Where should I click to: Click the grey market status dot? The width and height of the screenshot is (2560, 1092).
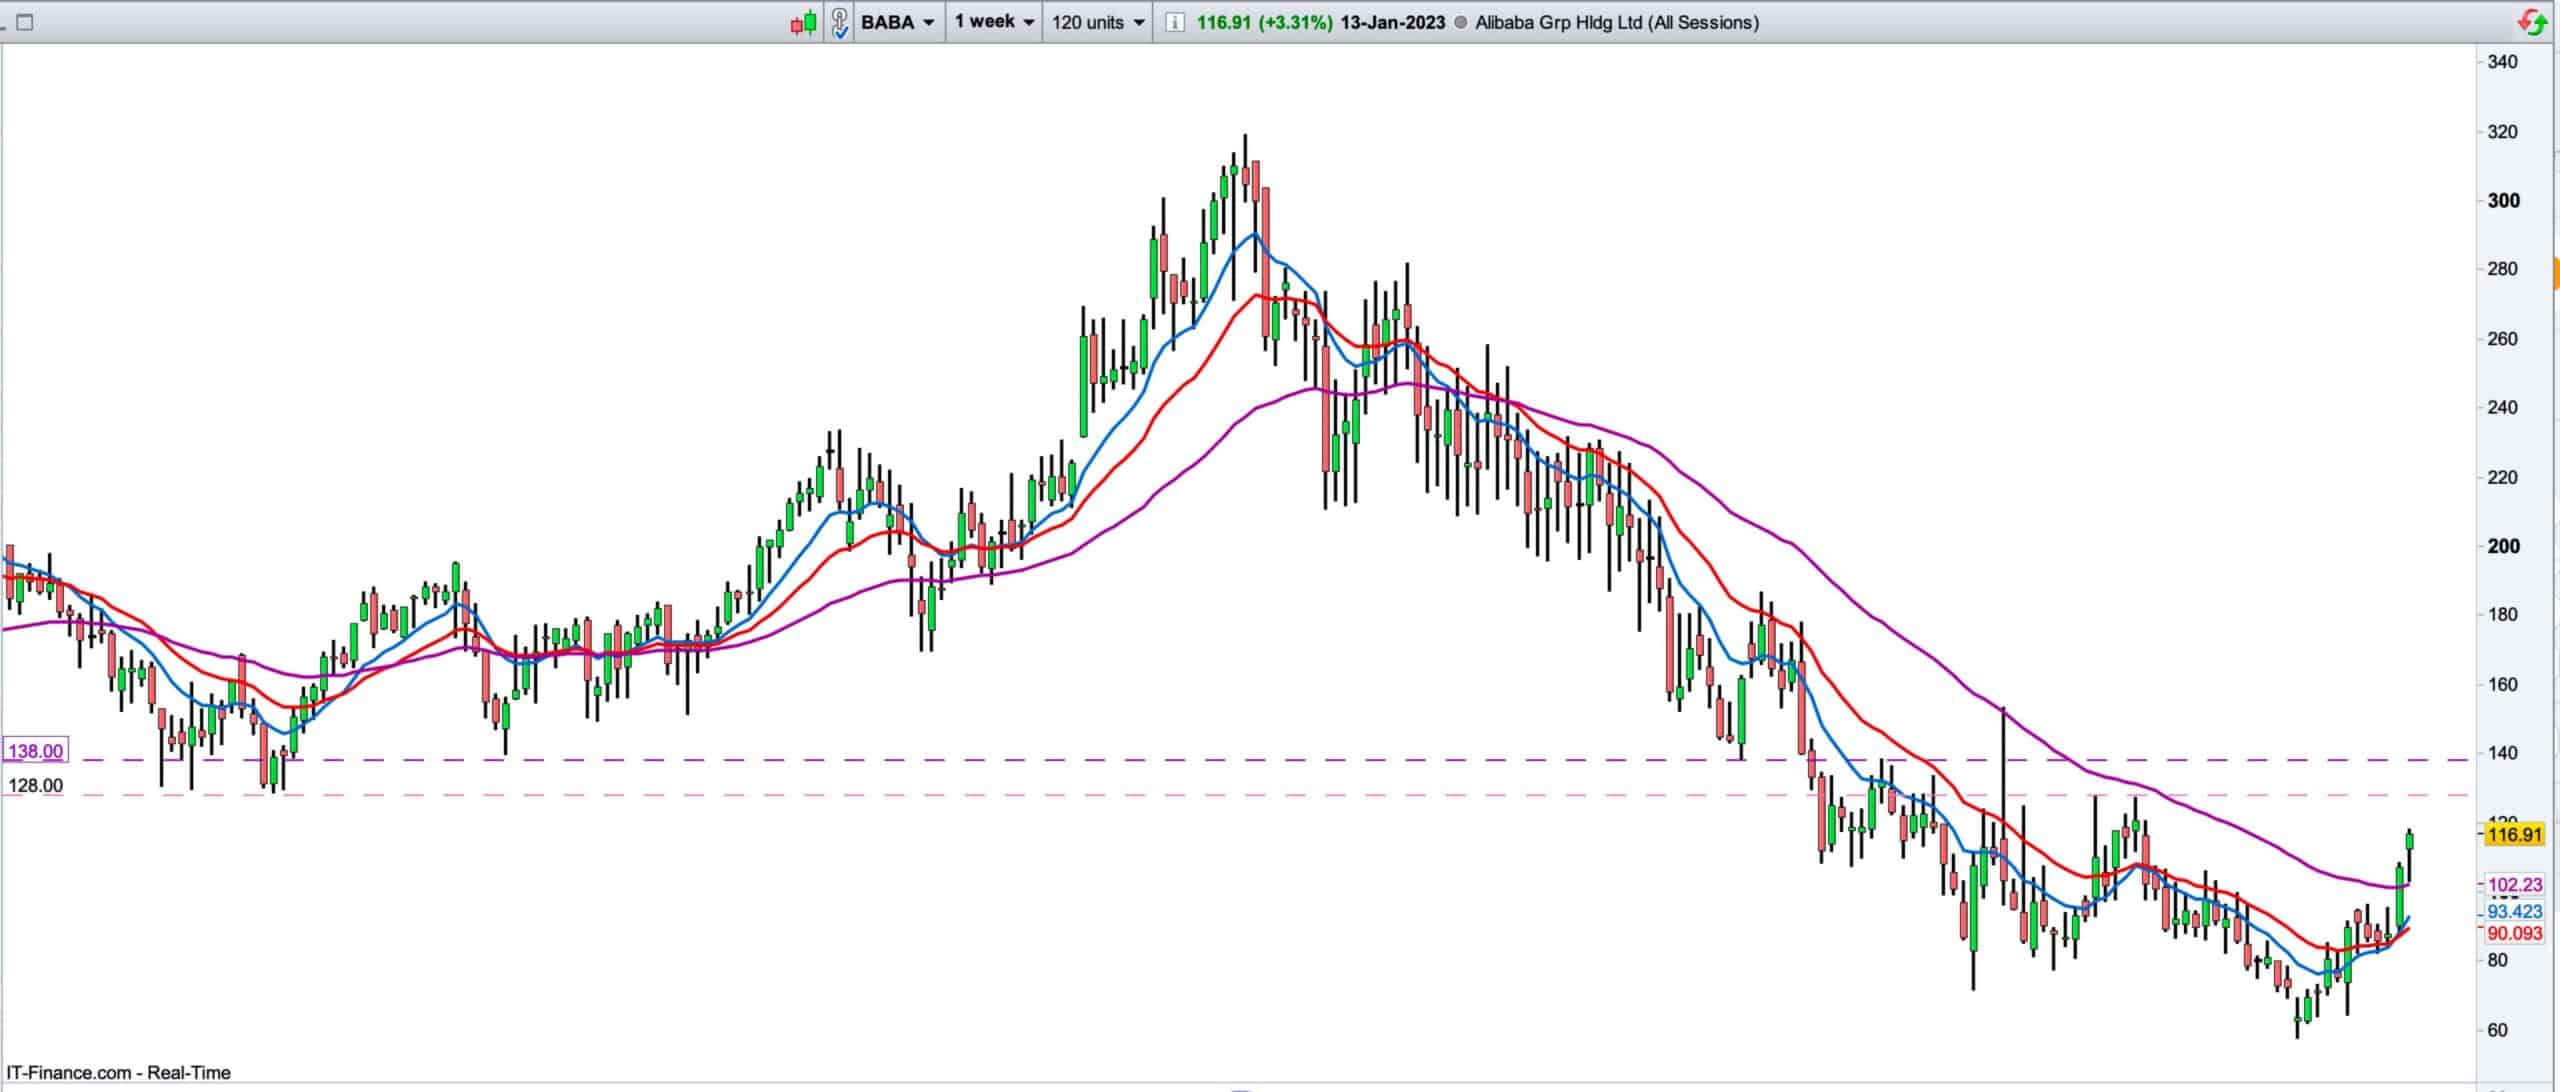pos(1460,23)
